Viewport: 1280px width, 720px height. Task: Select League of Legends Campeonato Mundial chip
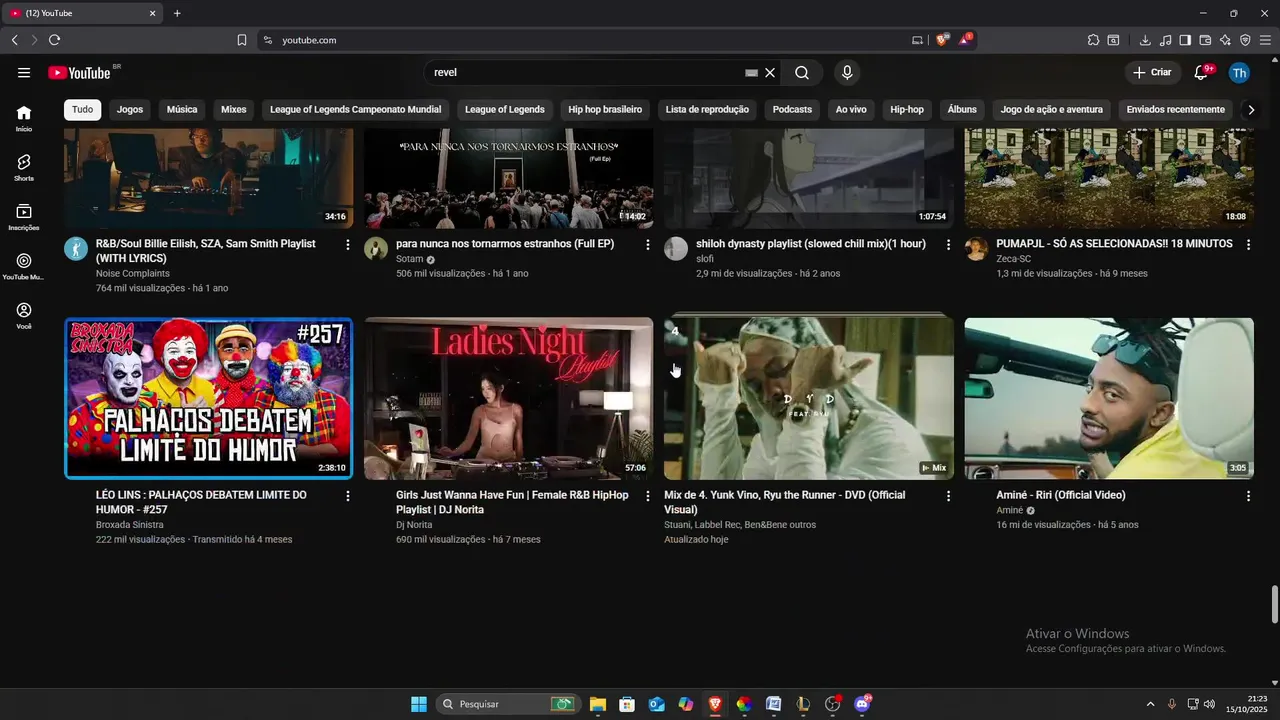point(355,110)
